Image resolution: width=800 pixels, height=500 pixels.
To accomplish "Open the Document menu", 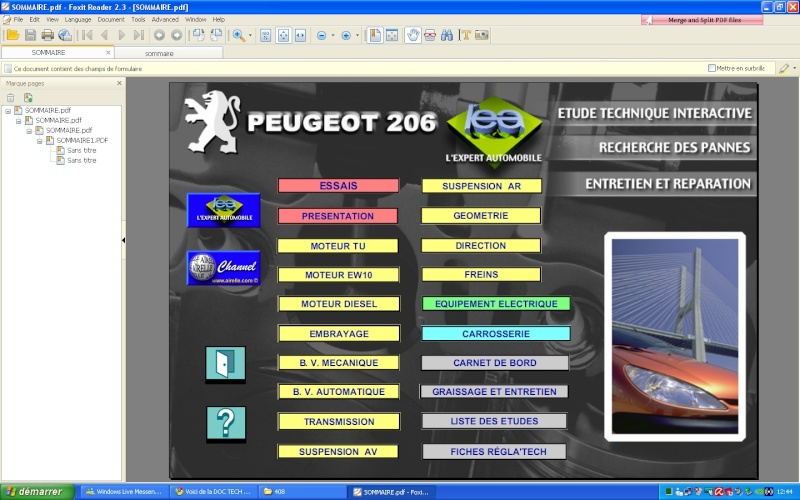I will 111,19.
